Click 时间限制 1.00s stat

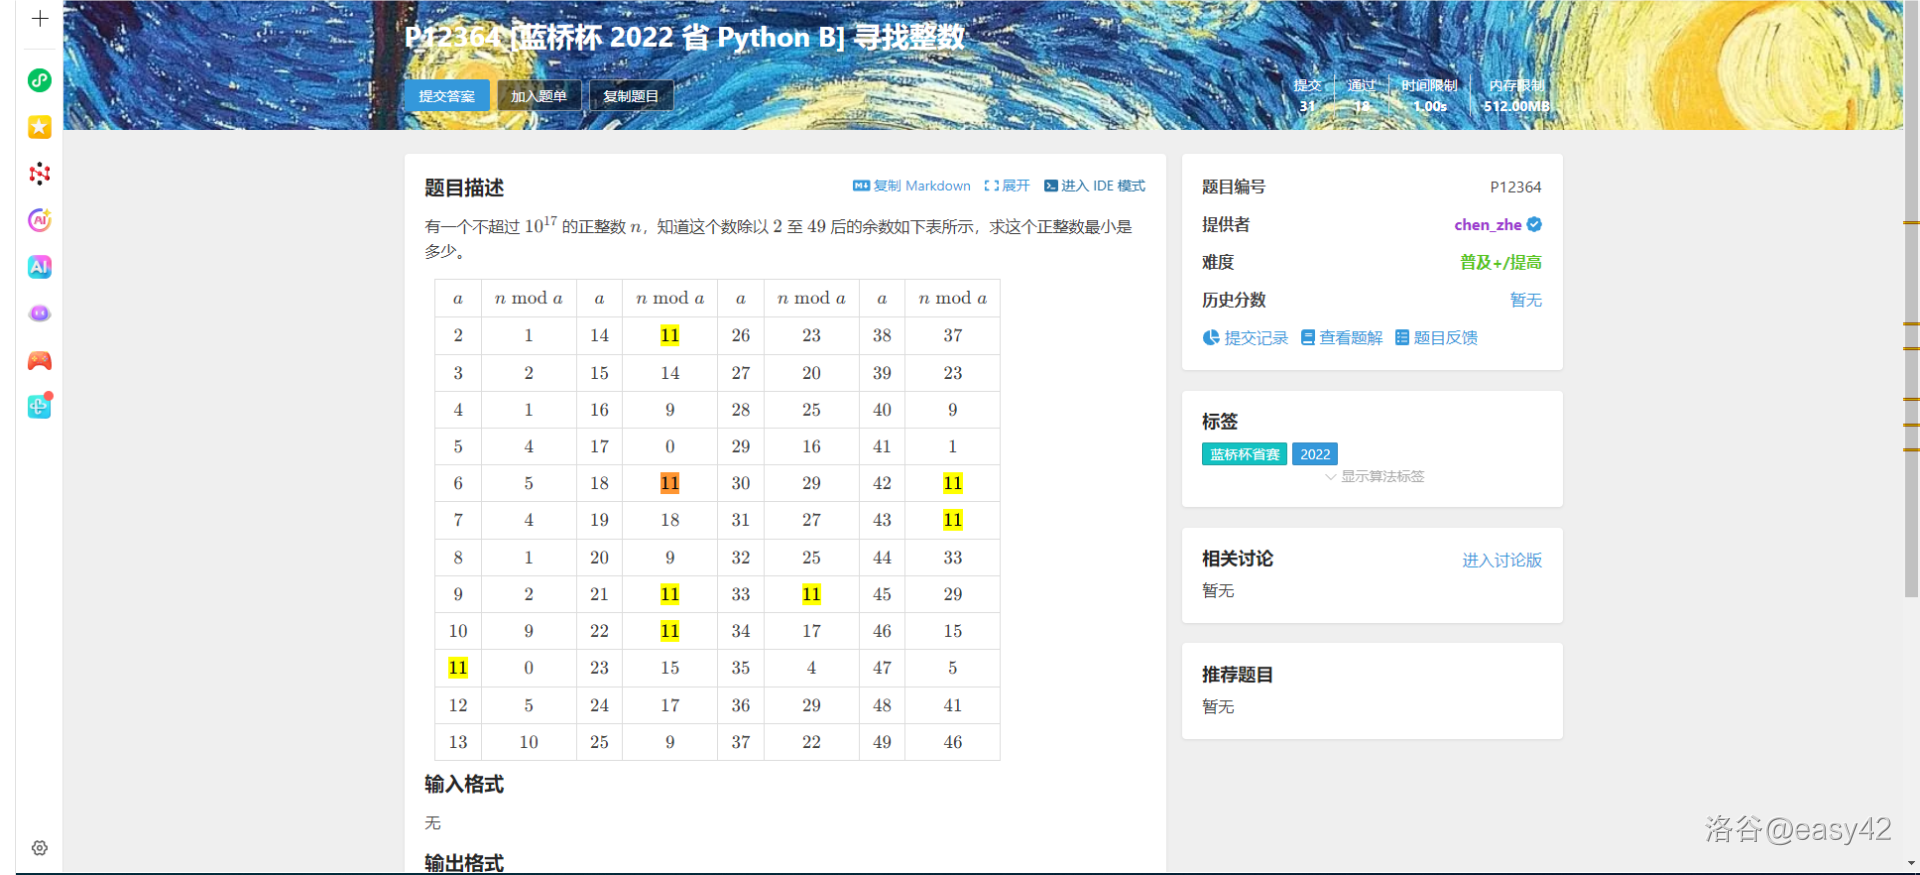click(1430, 96)
